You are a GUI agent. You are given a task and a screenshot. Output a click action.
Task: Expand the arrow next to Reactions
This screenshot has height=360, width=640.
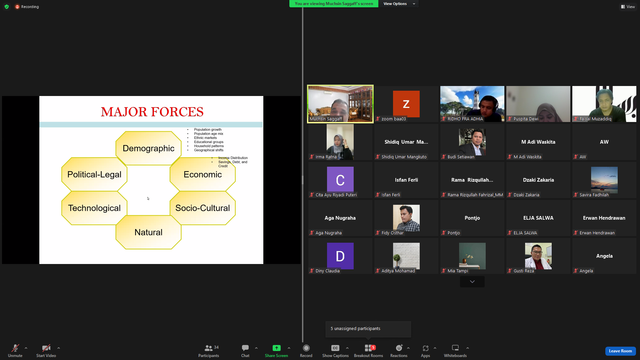click(408, 348)
